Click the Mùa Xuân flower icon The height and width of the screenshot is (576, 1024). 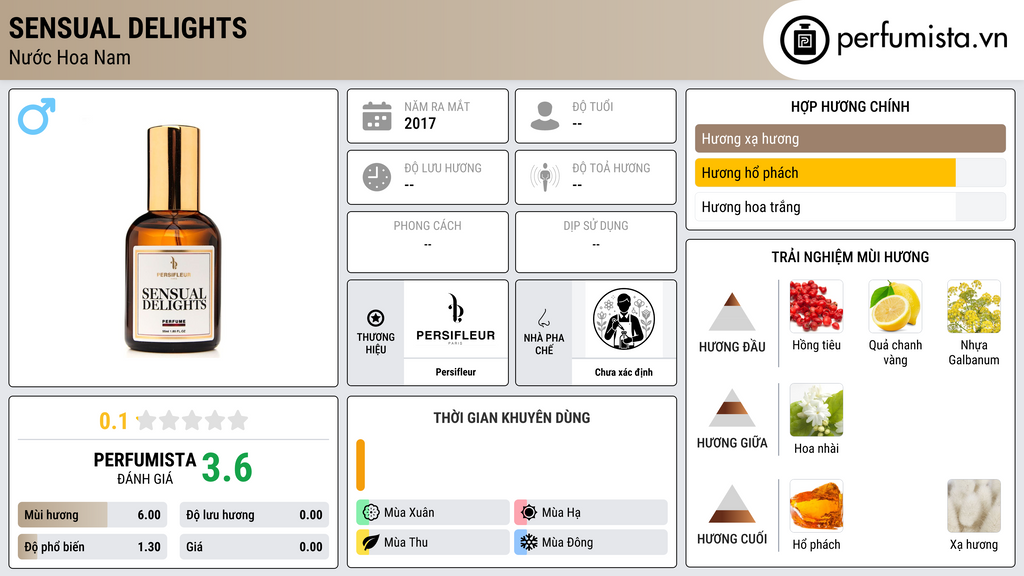pyautogui.click(x=371, y=513)
